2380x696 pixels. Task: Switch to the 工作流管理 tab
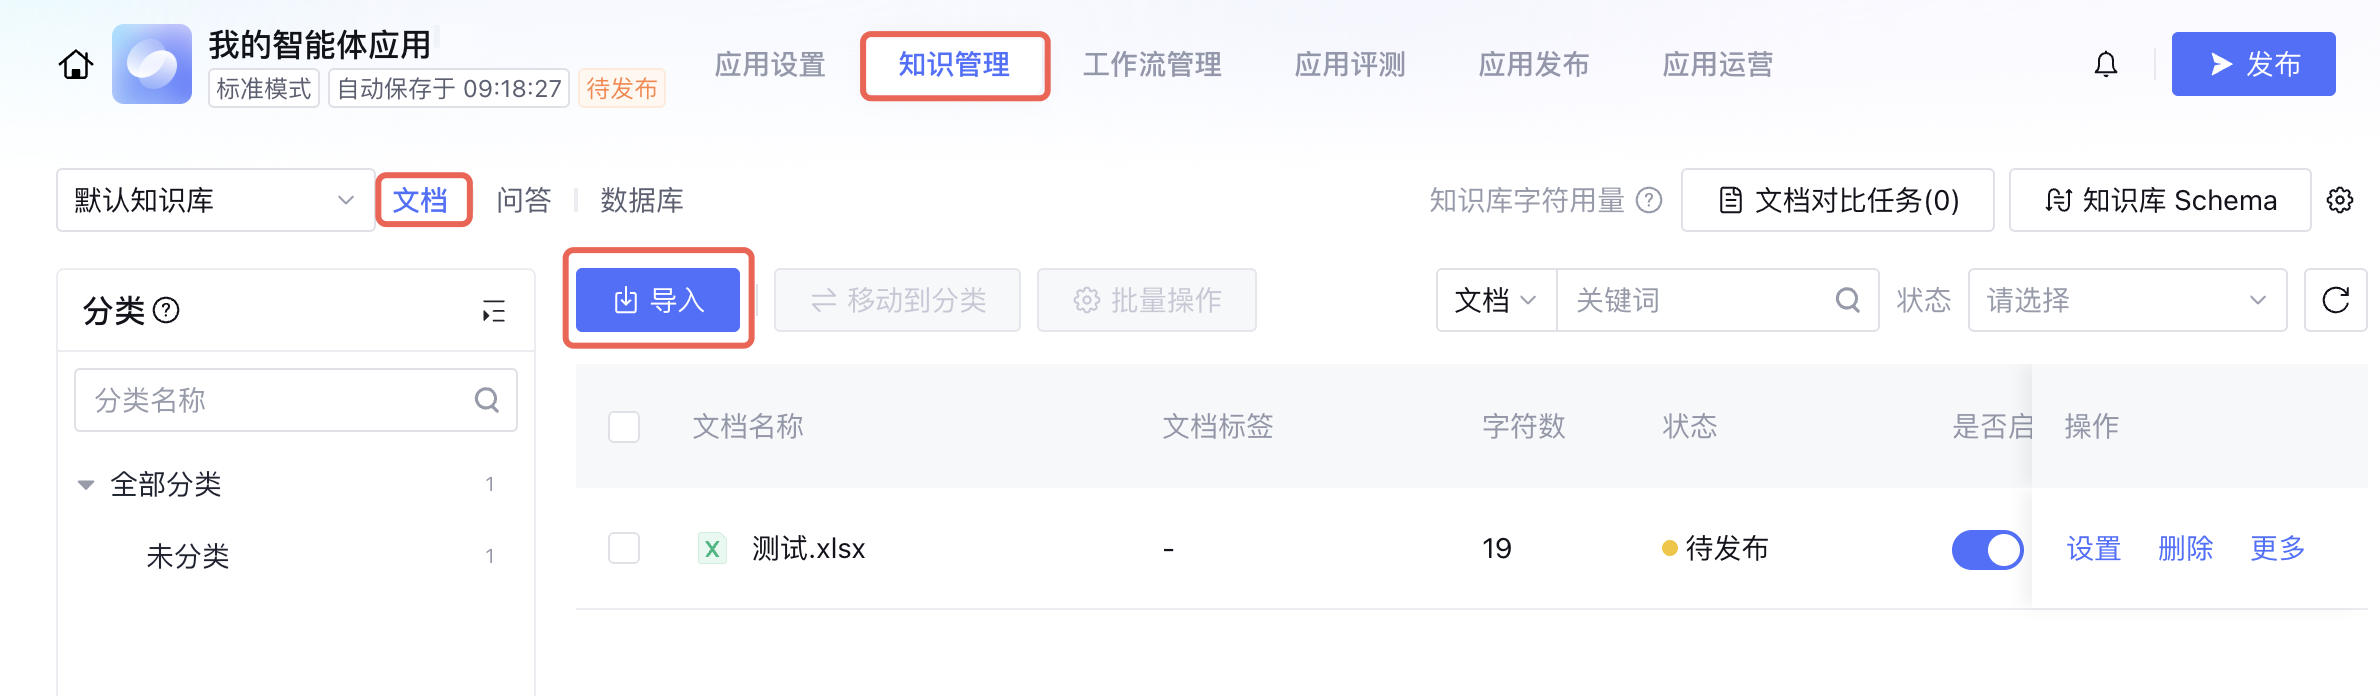[x=1152, y=65]
